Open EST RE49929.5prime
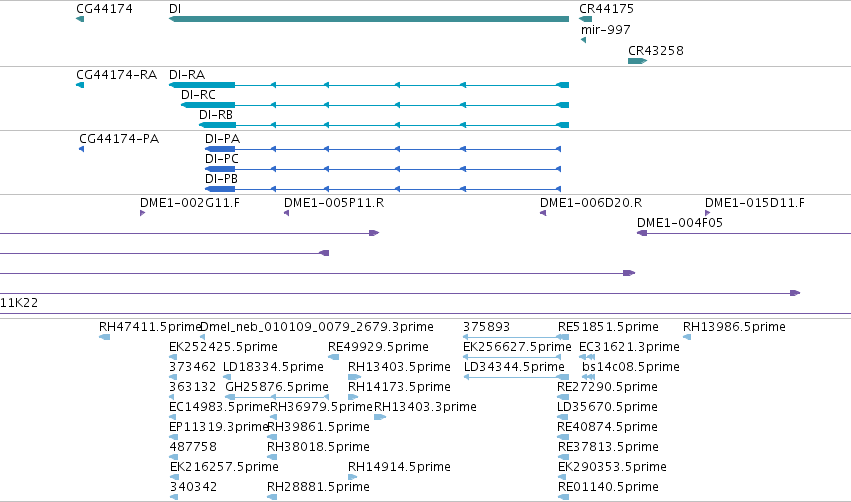 click(x=378, y=347)
